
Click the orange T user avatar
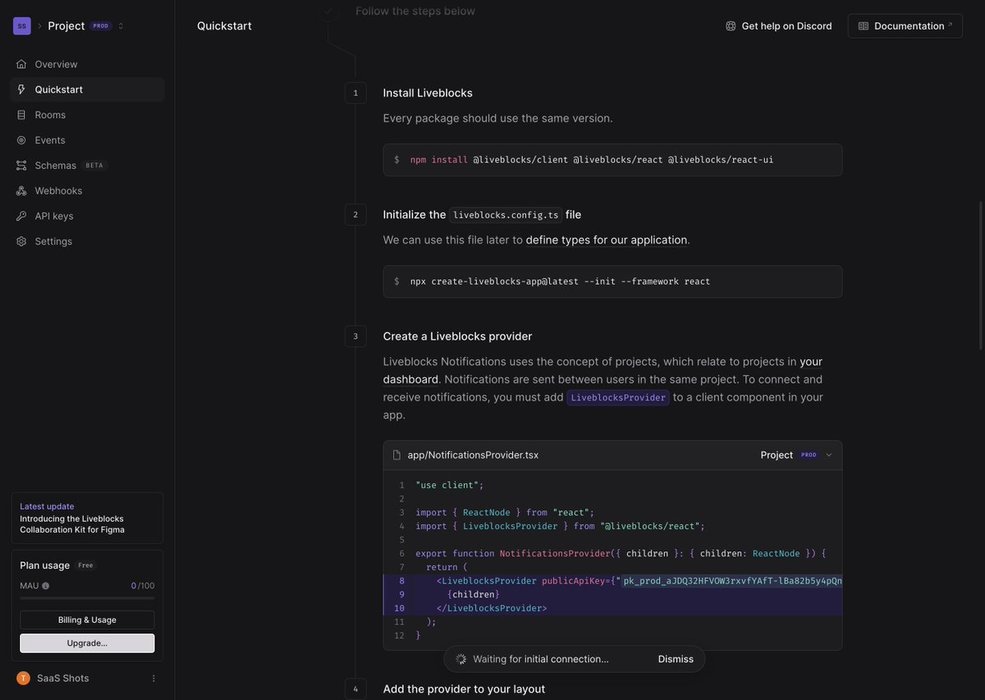23,678
